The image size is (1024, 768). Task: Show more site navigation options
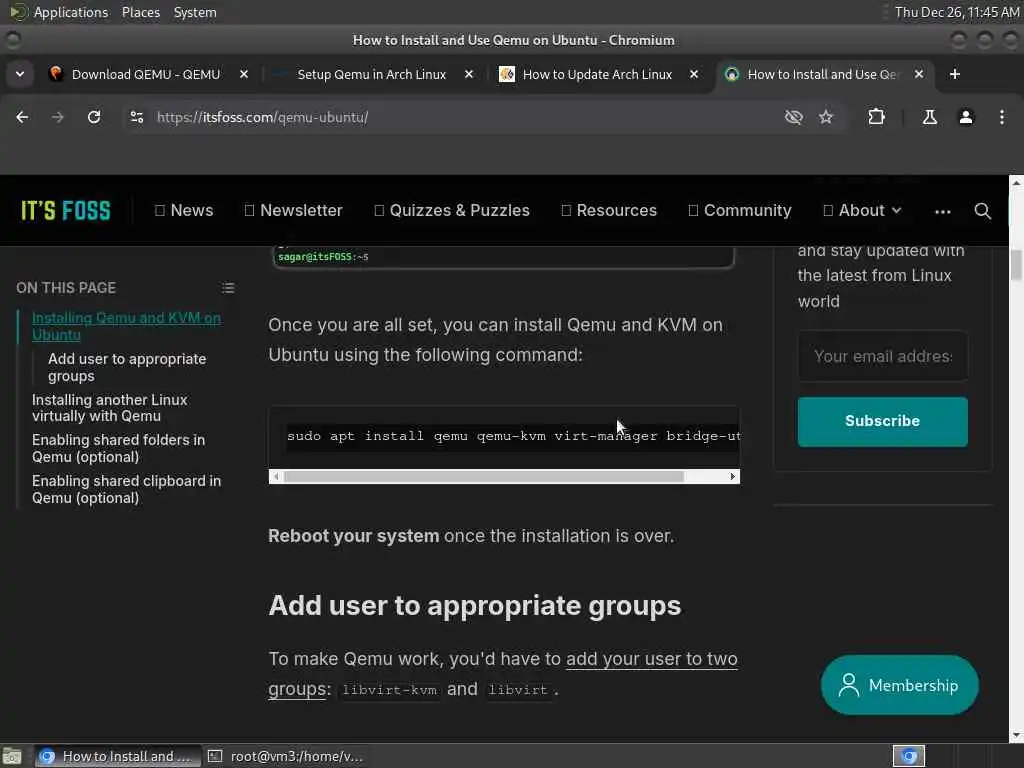point(942,211)
